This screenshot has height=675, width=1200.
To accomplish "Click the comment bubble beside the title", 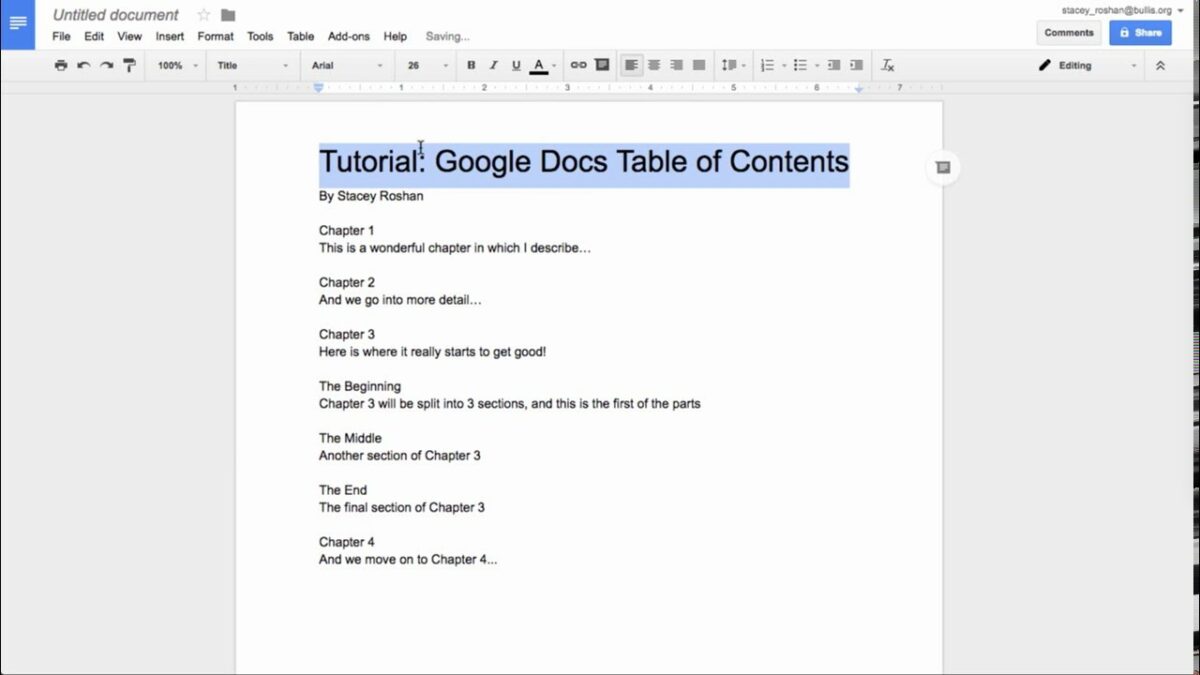I will click(x=941, y=167).
